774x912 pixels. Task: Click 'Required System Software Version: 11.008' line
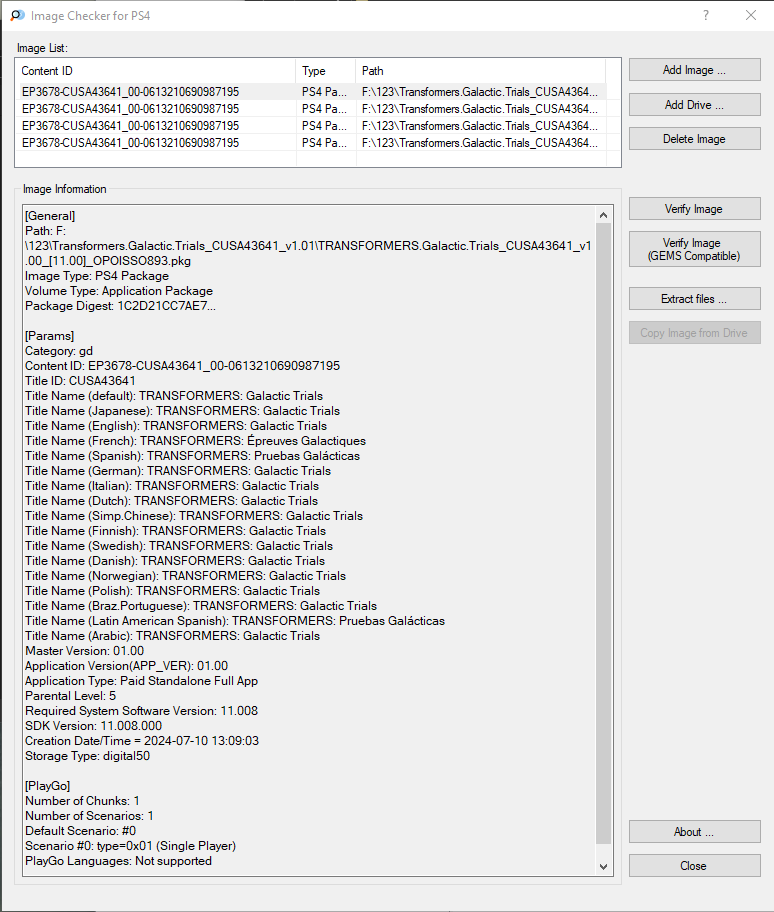coord(141,711)
